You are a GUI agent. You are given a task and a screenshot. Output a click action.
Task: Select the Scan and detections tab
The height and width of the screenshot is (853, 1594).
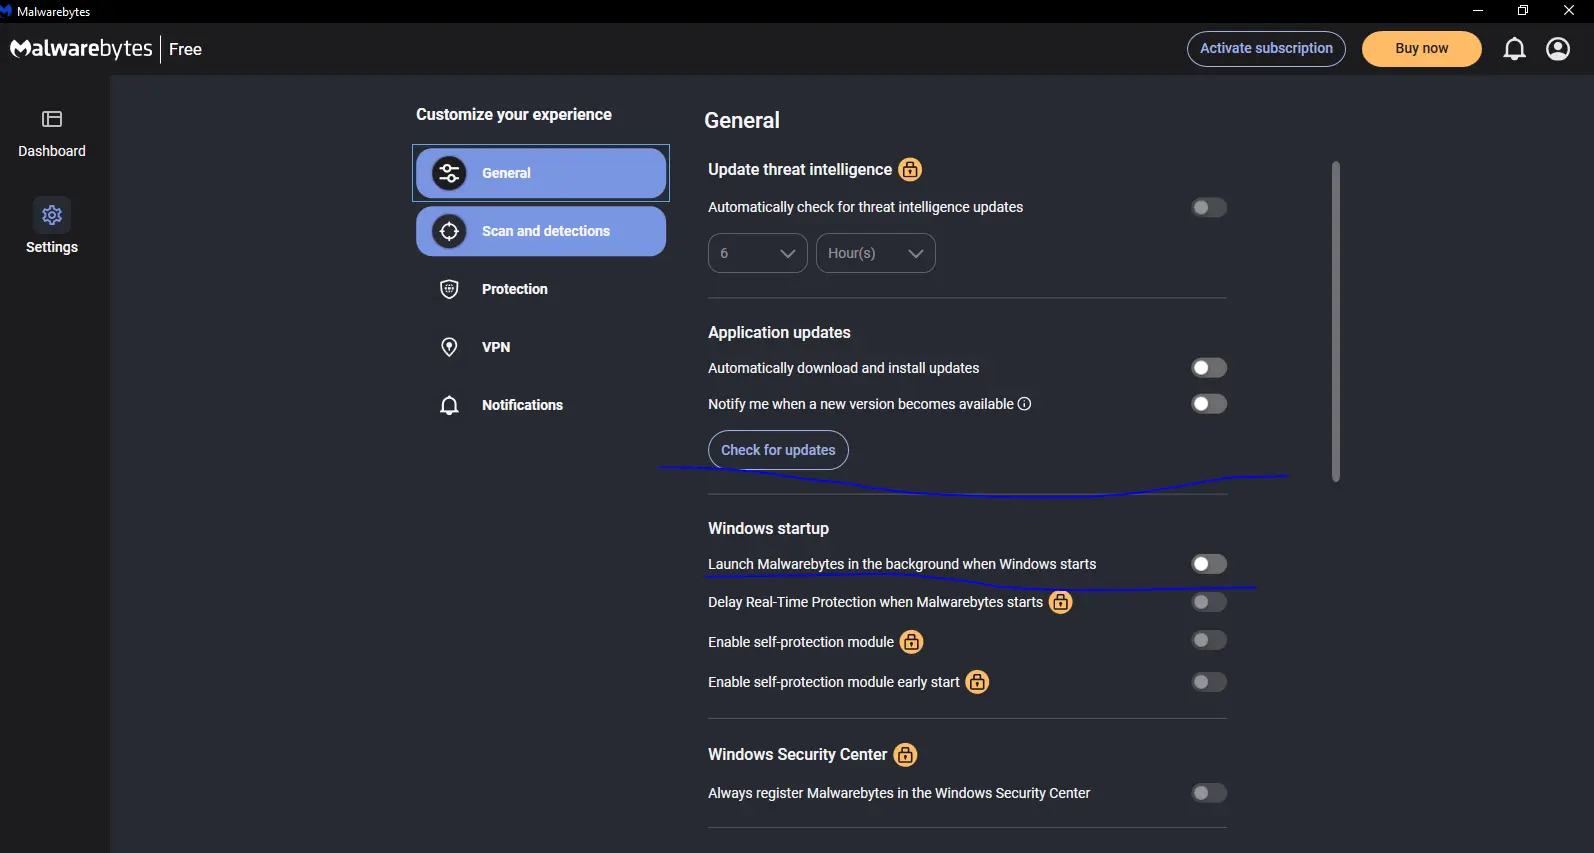point(541,231)
